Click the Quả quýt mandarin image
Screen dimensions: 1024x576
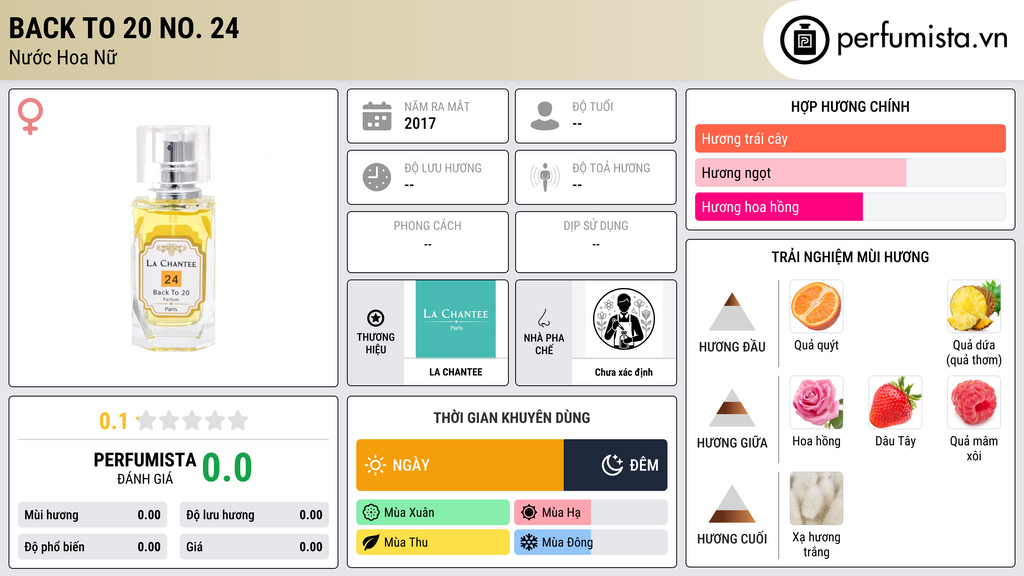click(x=816, y=306)
